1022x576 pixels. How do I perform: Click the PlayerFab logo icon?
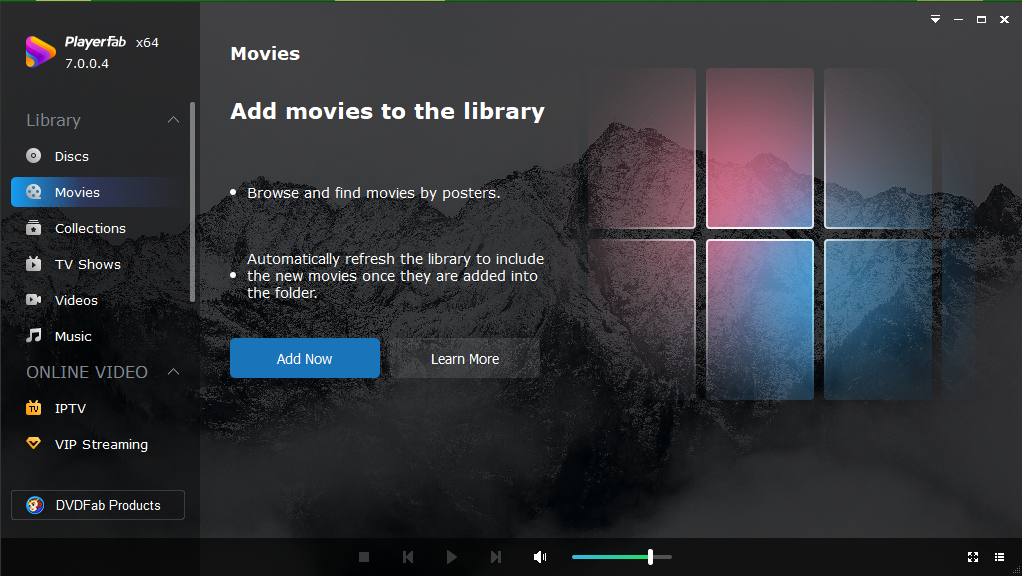tap(40, 51)
